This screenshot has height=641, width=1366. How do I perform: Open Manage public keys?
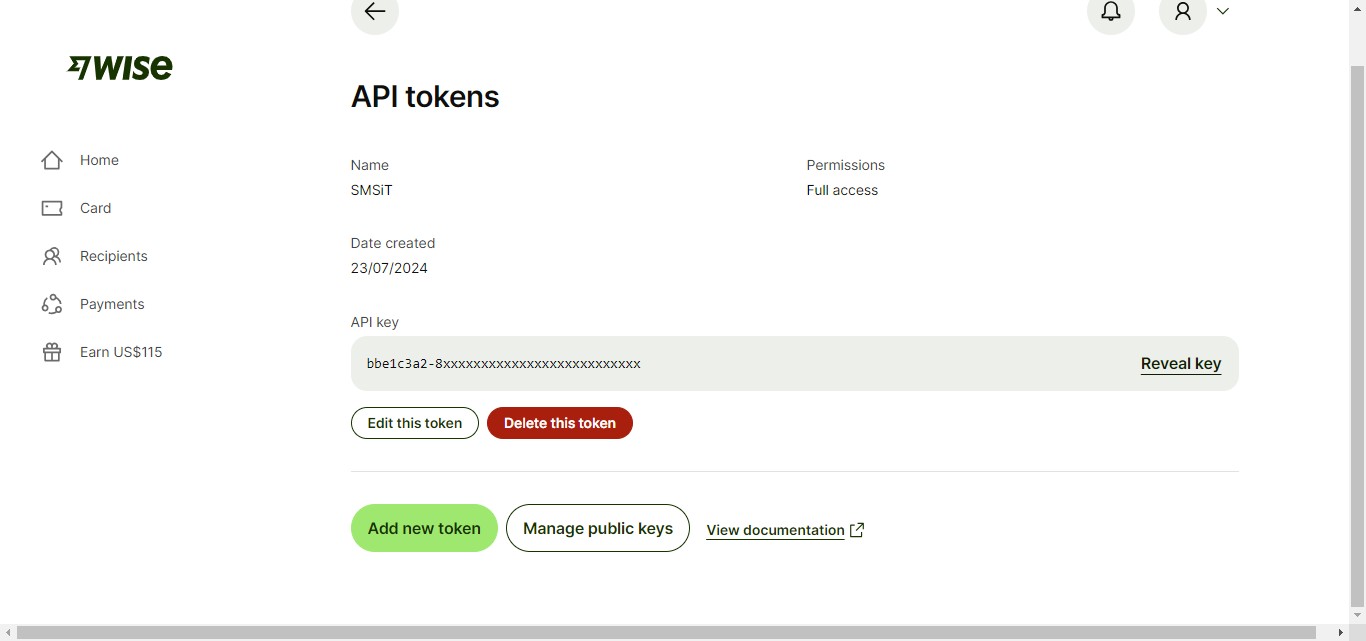(597, 528)
